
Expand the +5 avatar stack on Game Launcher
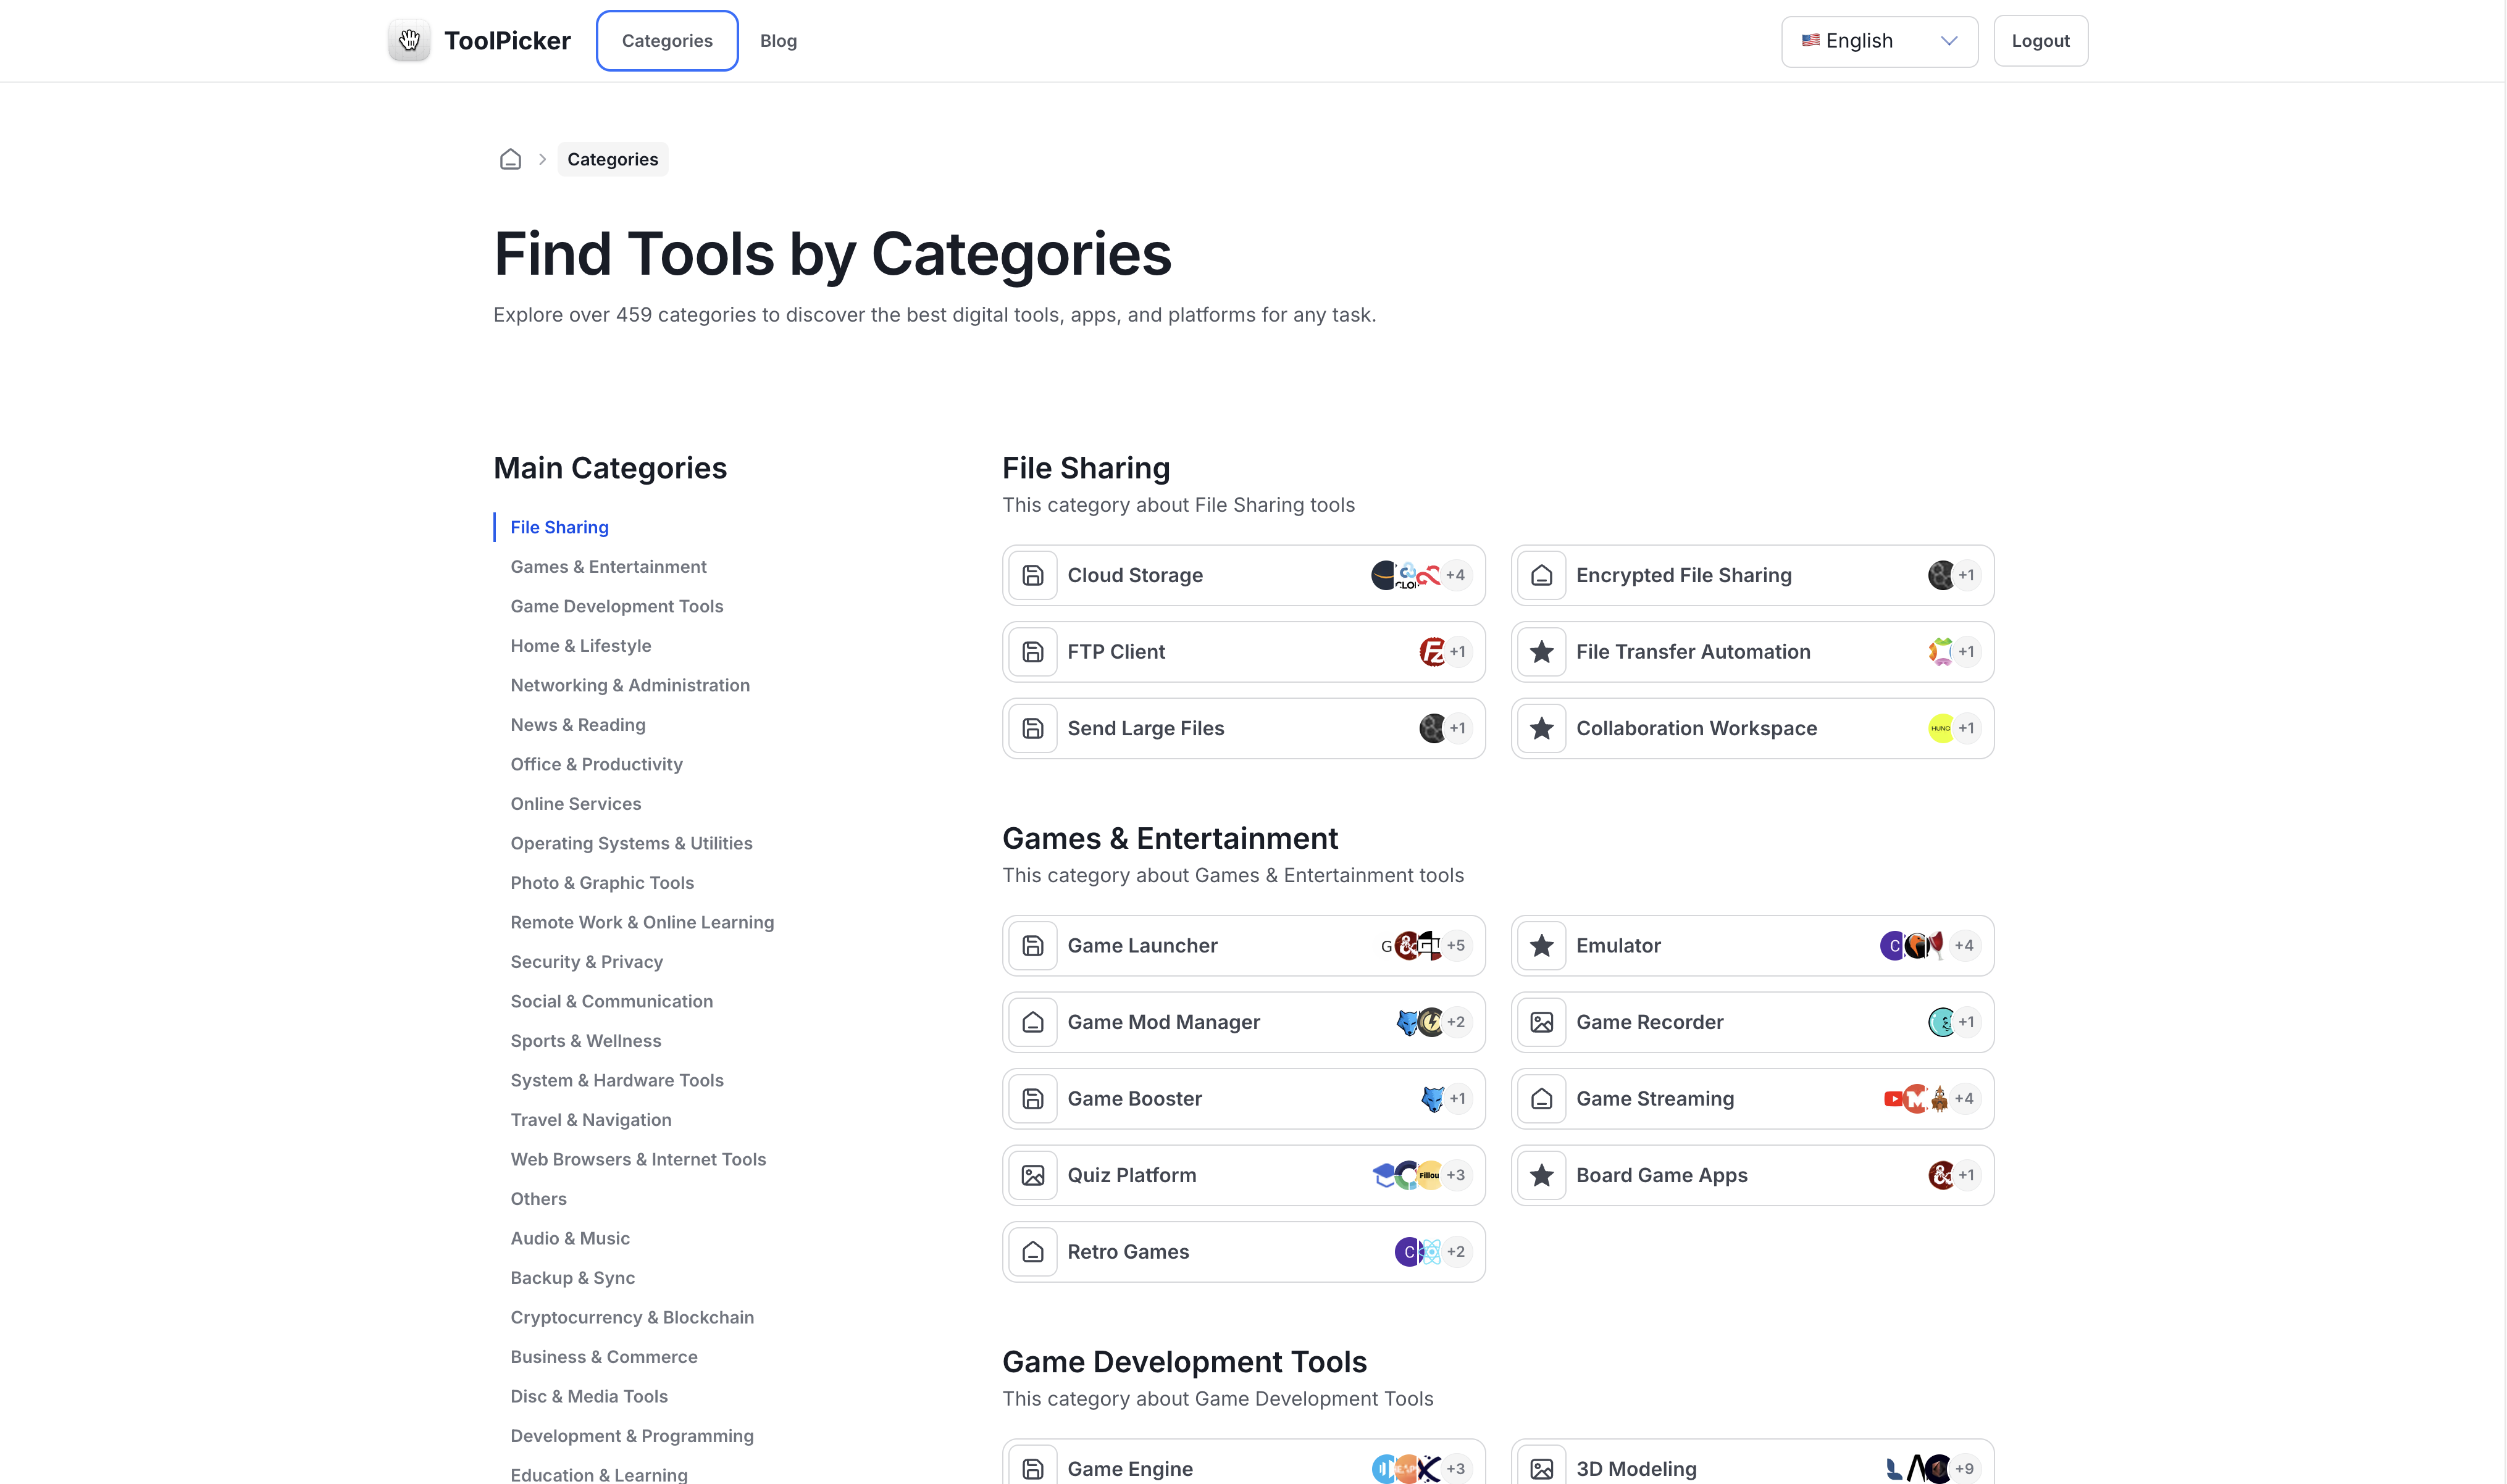[x=1456, y=945]
